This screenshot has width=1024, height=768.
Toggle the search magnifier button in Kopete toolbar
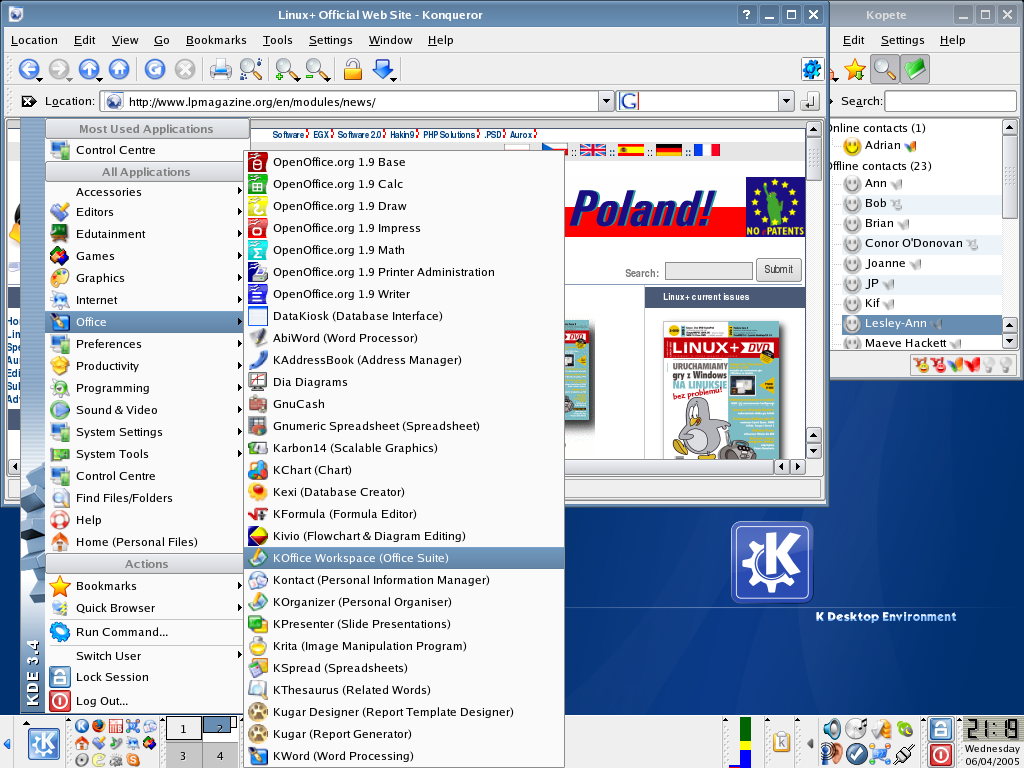(x=885, y=69)
